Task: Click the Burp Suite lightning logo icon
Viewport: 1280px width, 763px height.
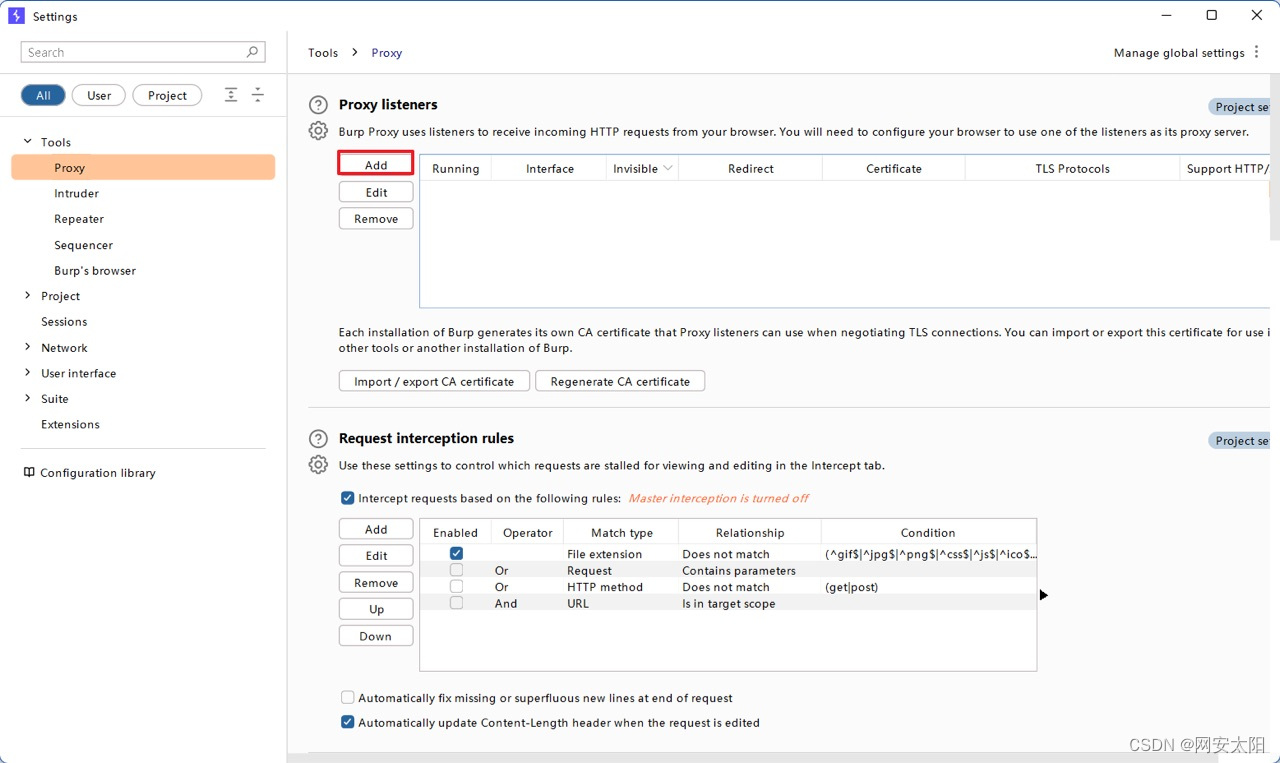Action: point(16,16)
